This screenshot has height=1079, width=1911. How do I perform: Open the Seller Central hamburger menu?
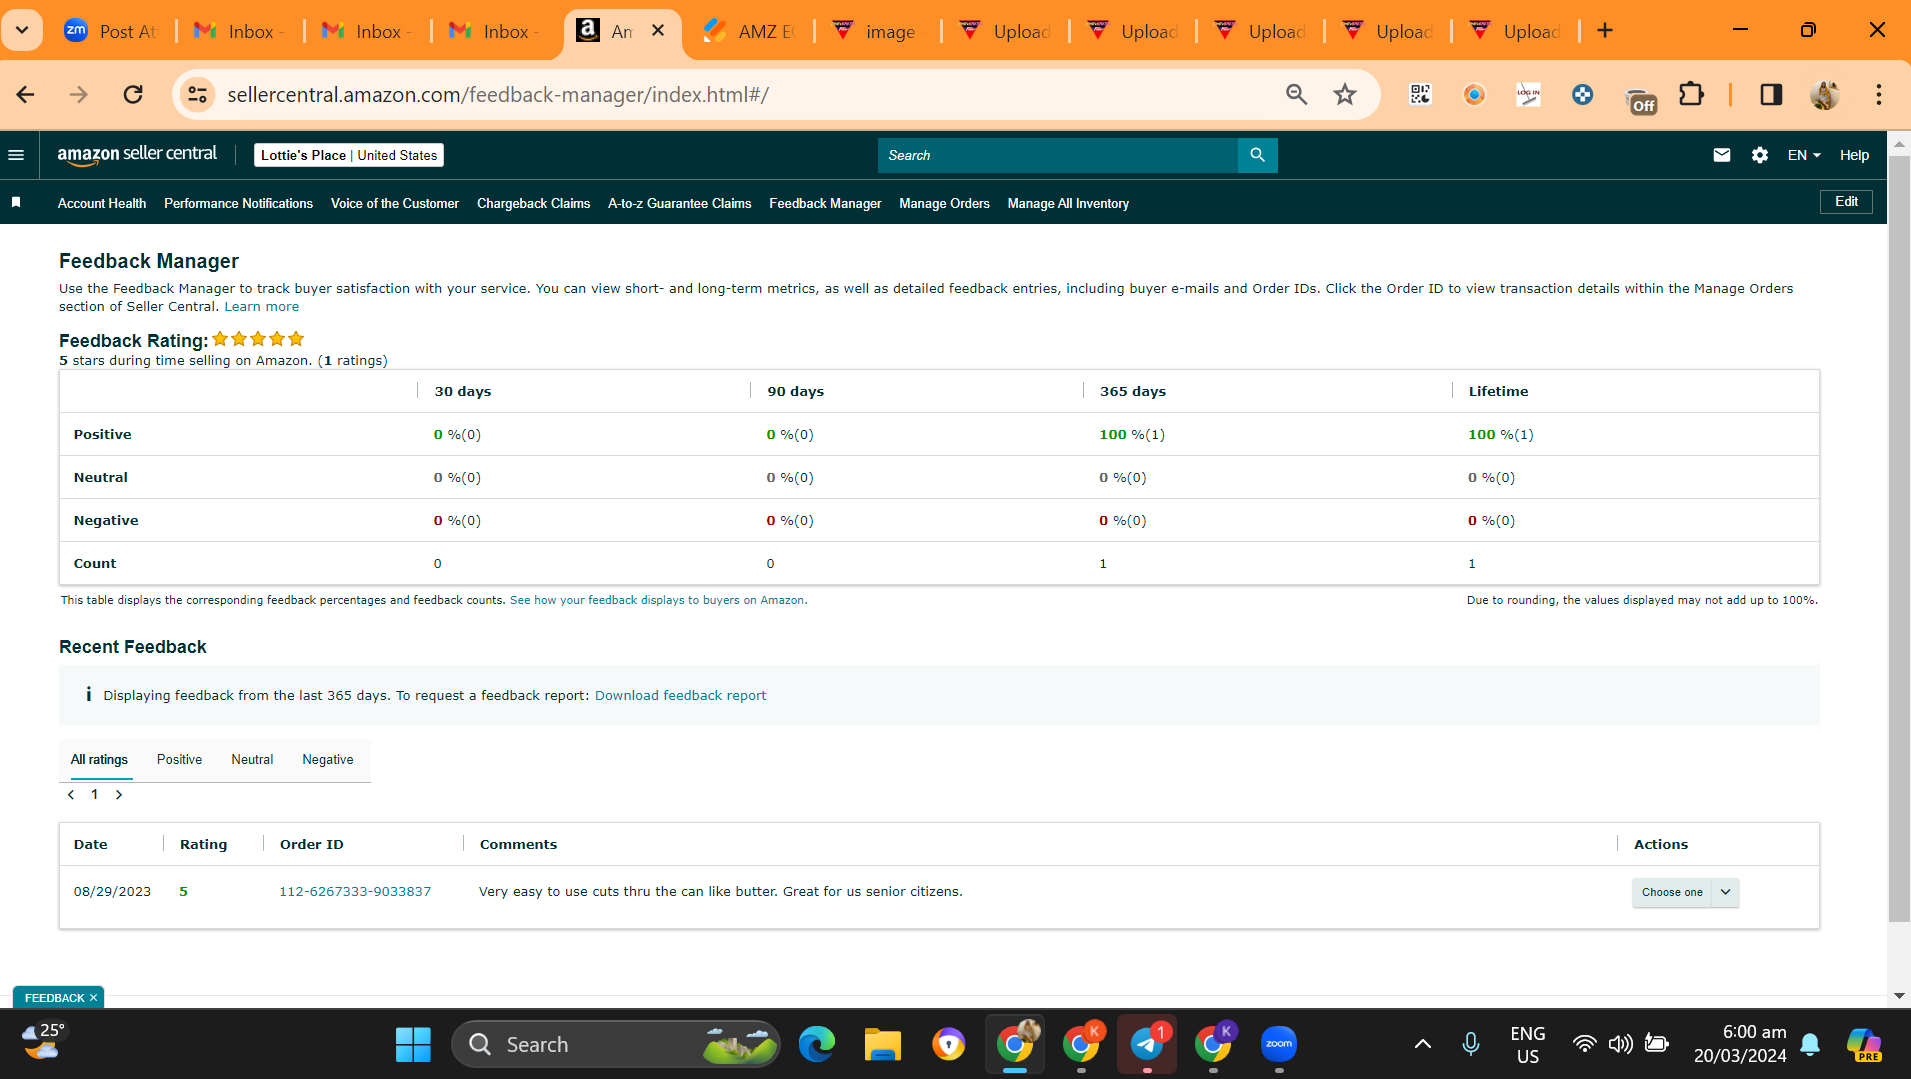click(16, 155)
